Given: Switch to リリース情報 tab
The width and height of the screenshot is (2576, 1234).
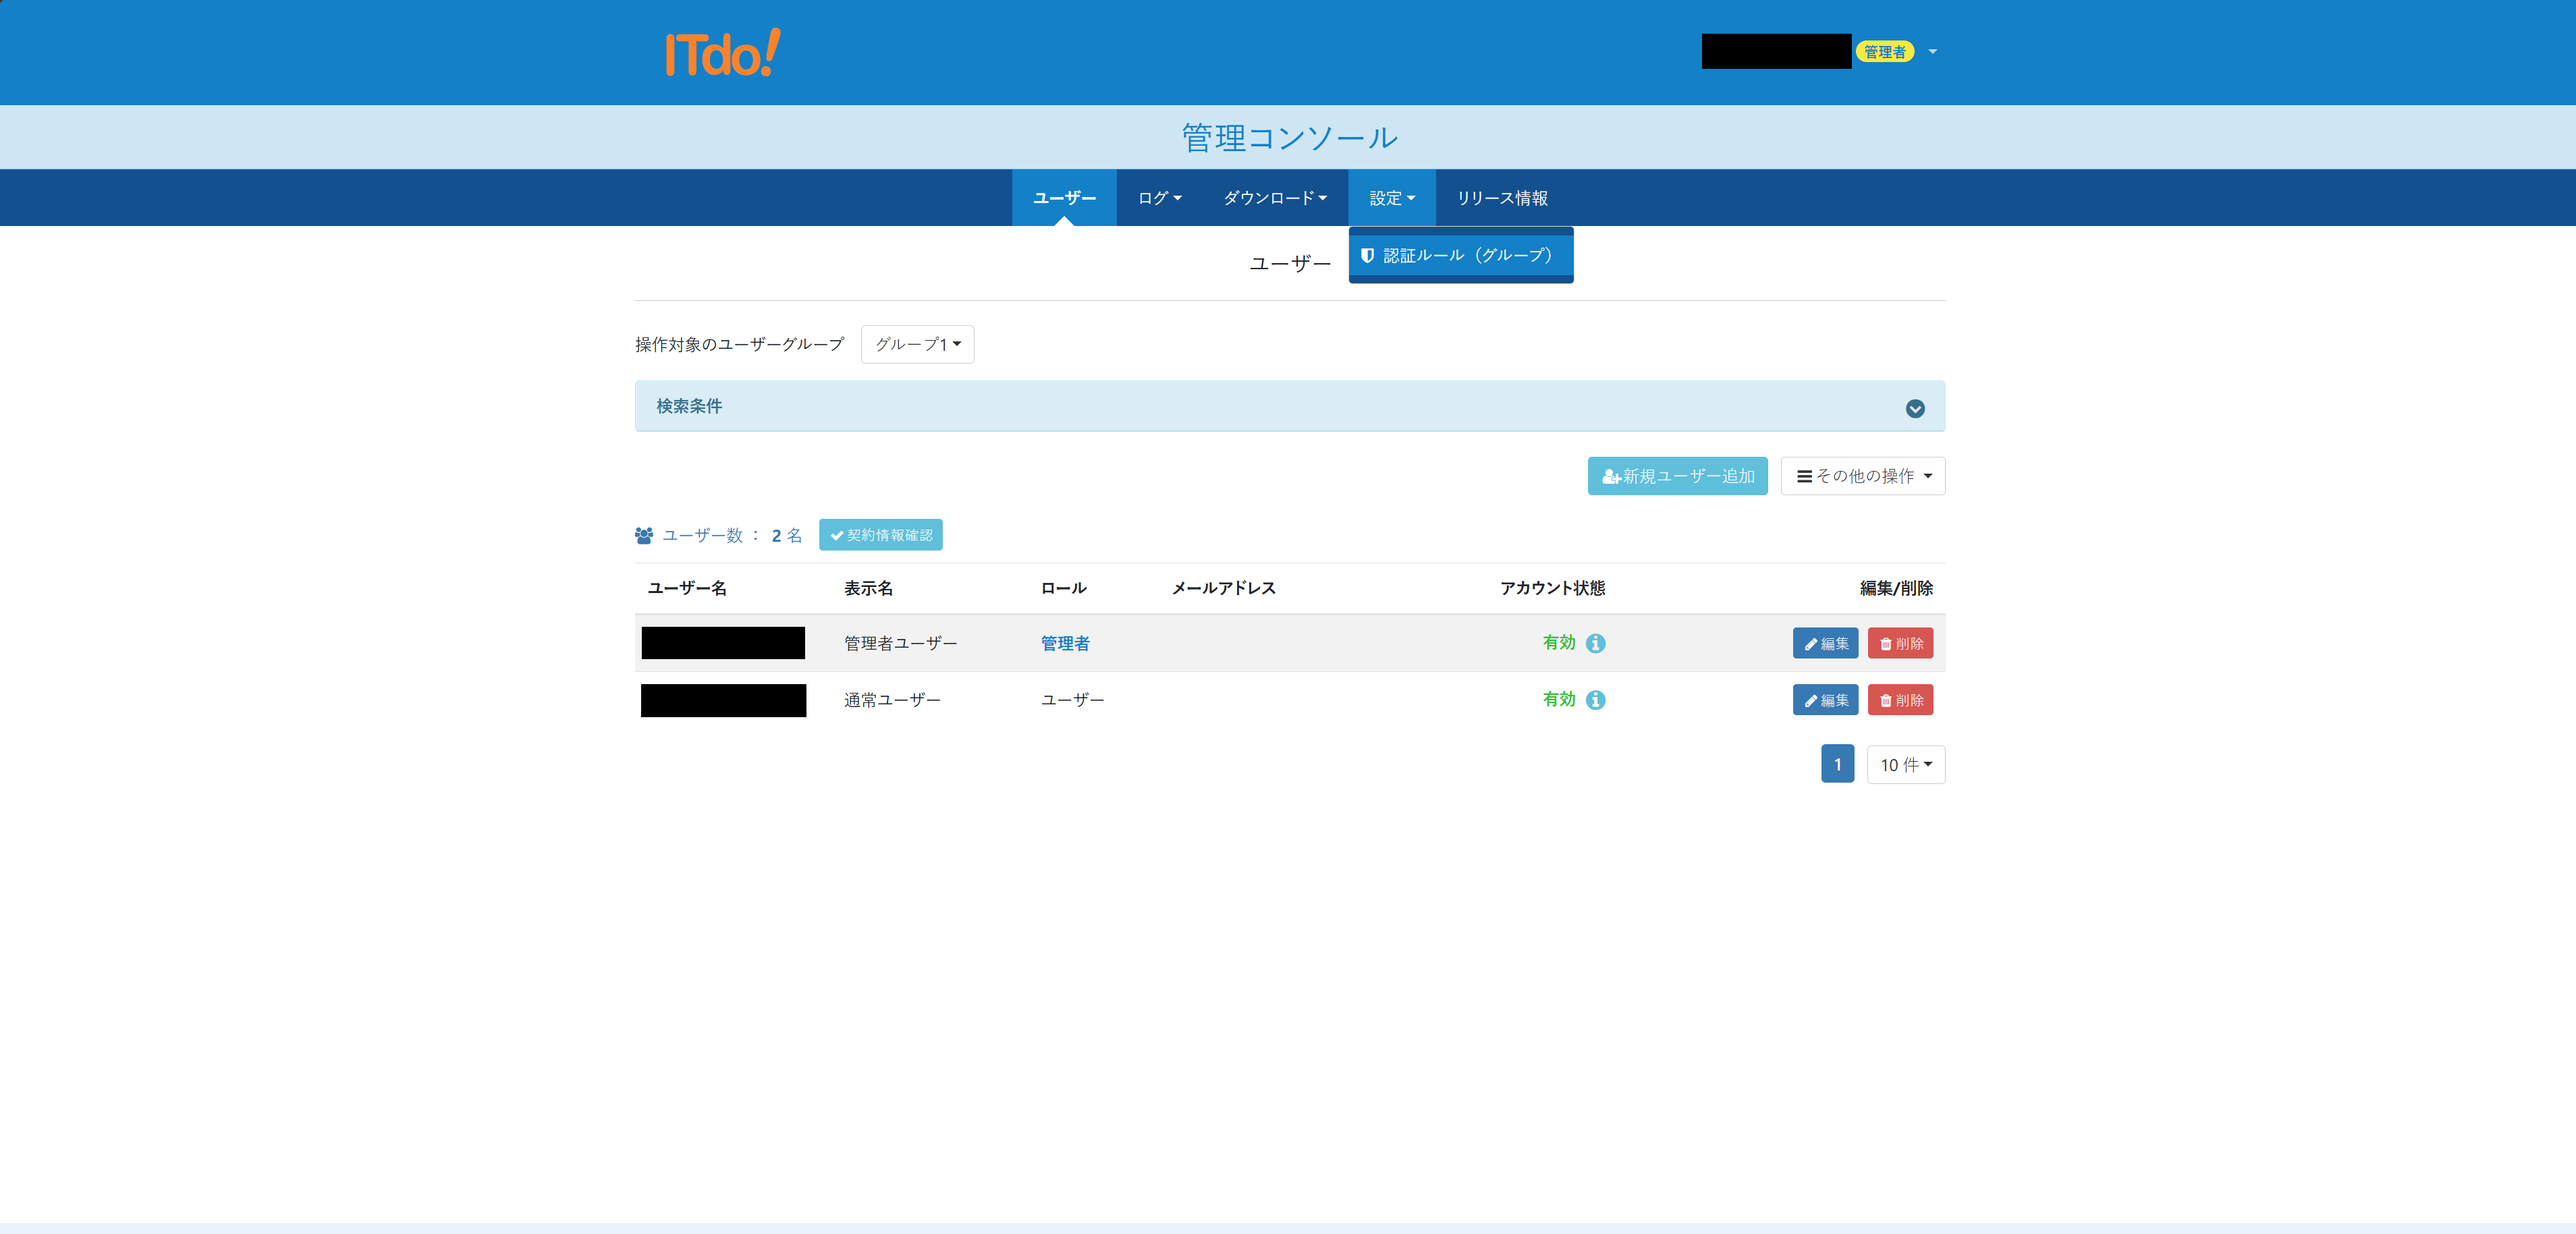Looking at the screenshot, I should coord(1501,198).
